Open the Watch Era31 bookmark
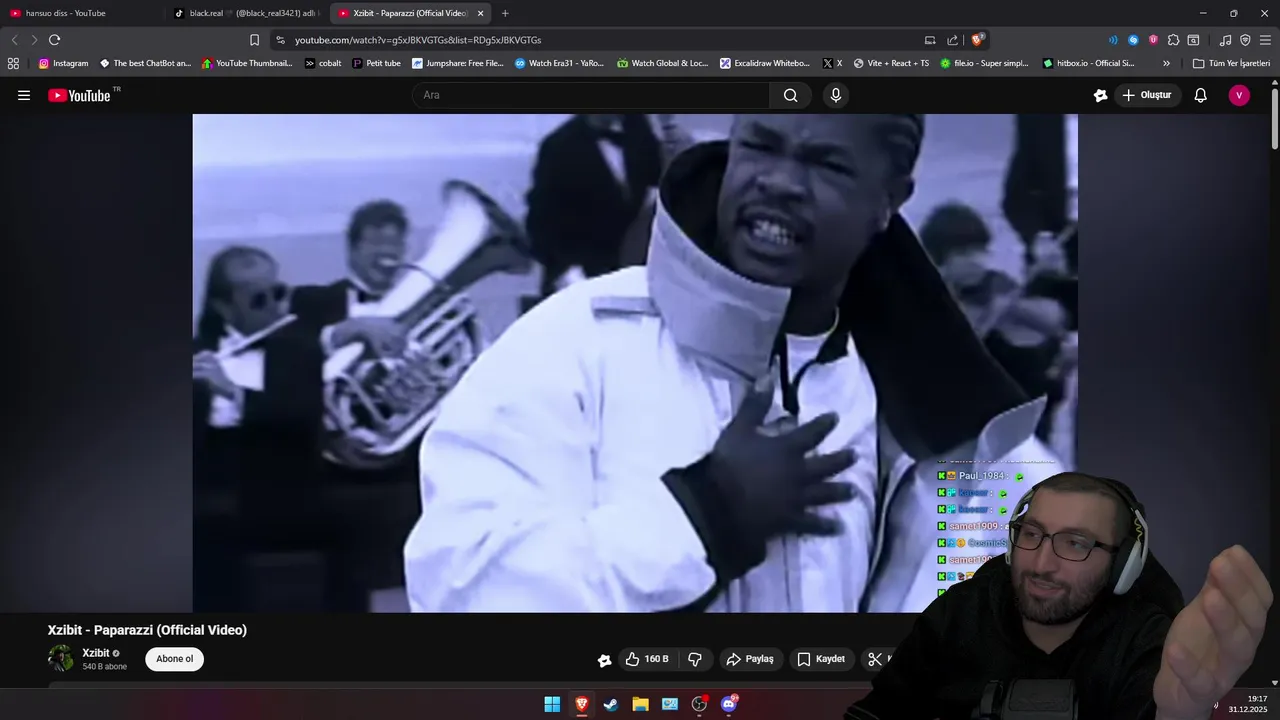Viewport: 1280px width, 720px height. pos(559,63)
